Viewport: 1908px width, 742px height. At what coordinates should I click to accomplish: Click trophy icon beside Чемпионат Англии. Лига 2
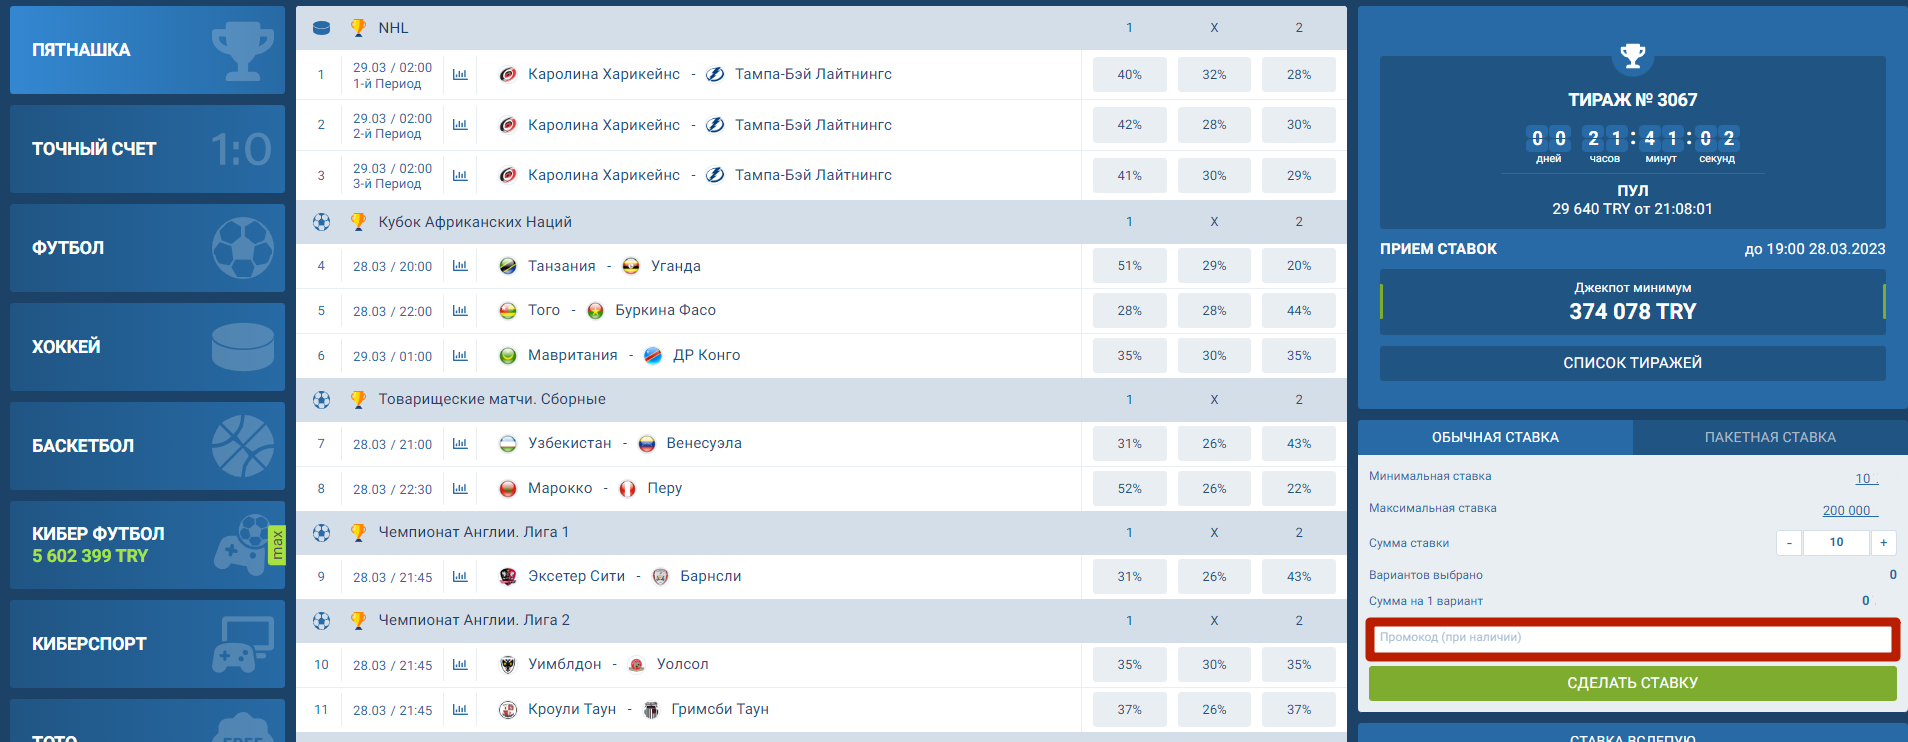358,620
